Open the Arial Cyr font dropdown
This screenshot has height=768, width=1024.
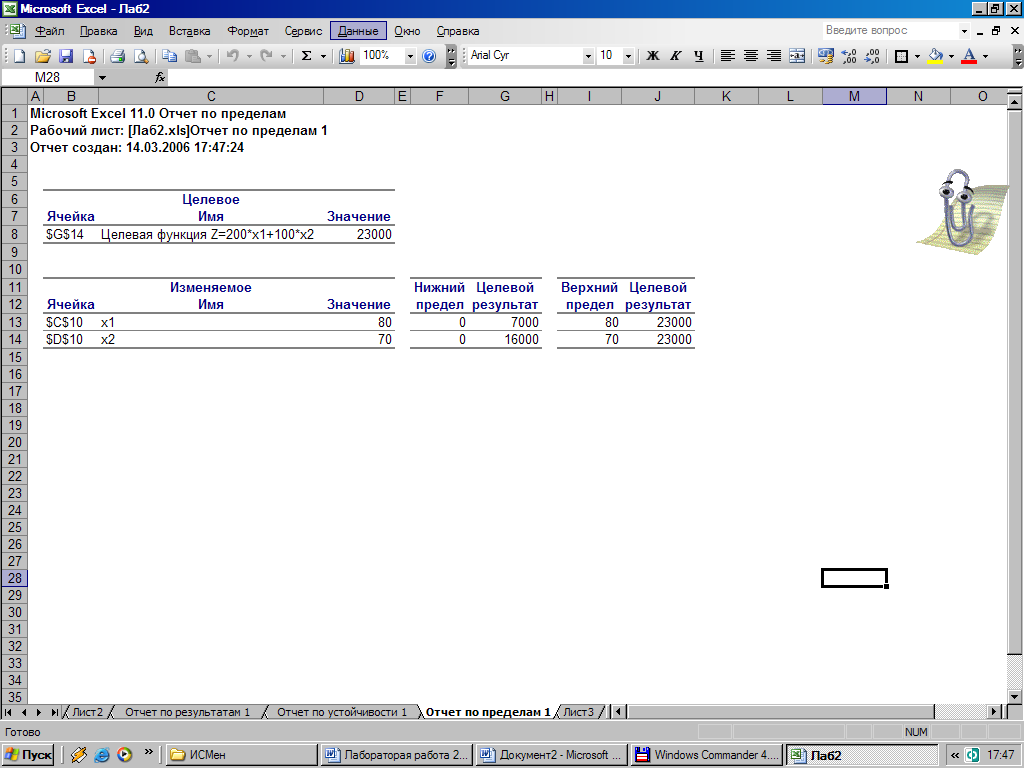pyautogui.click(x=588, y=56)
